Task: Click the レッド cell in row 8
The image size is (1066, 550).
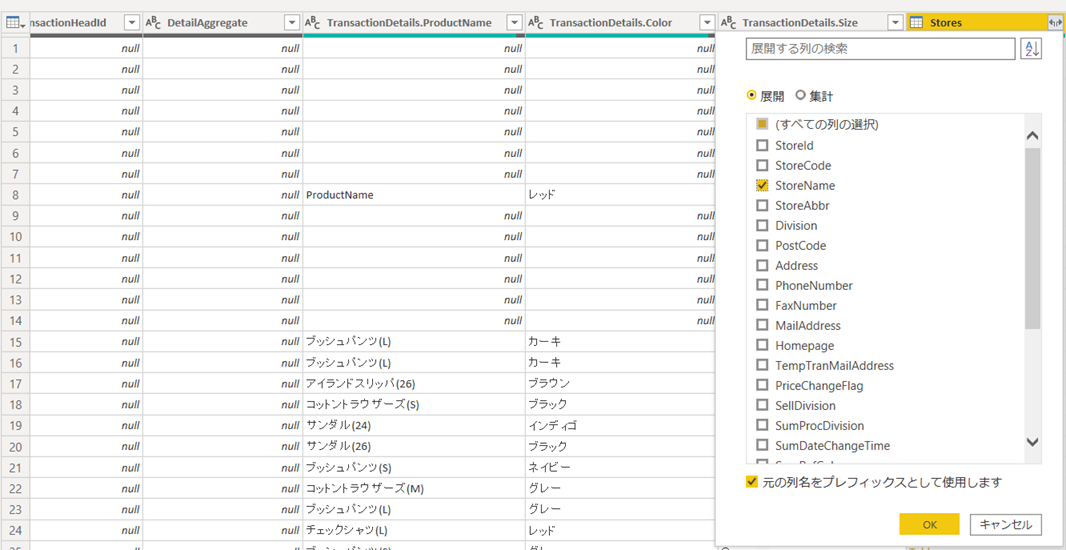Action: tap(621, 194)
